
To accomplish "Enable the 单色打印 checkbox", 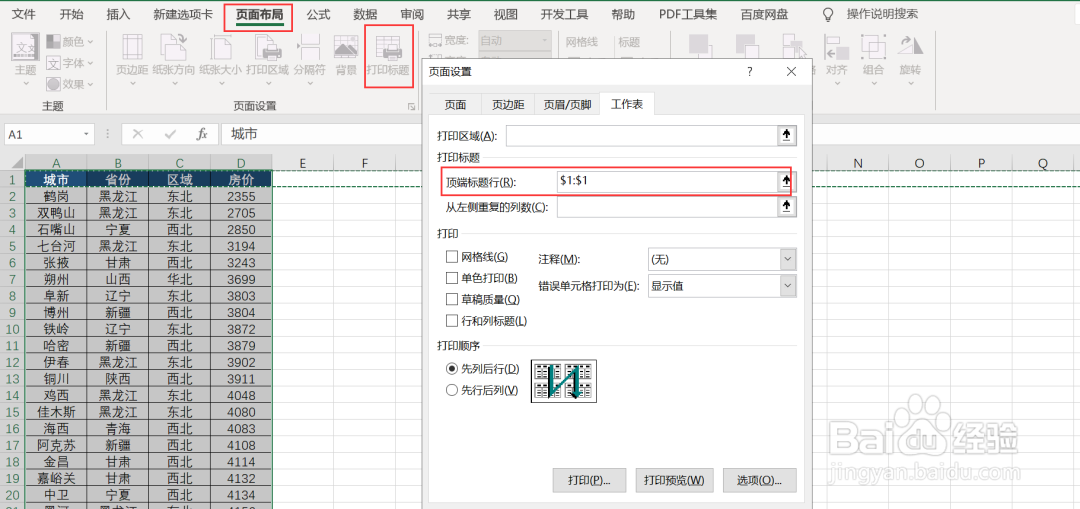I will coord(452,278).
